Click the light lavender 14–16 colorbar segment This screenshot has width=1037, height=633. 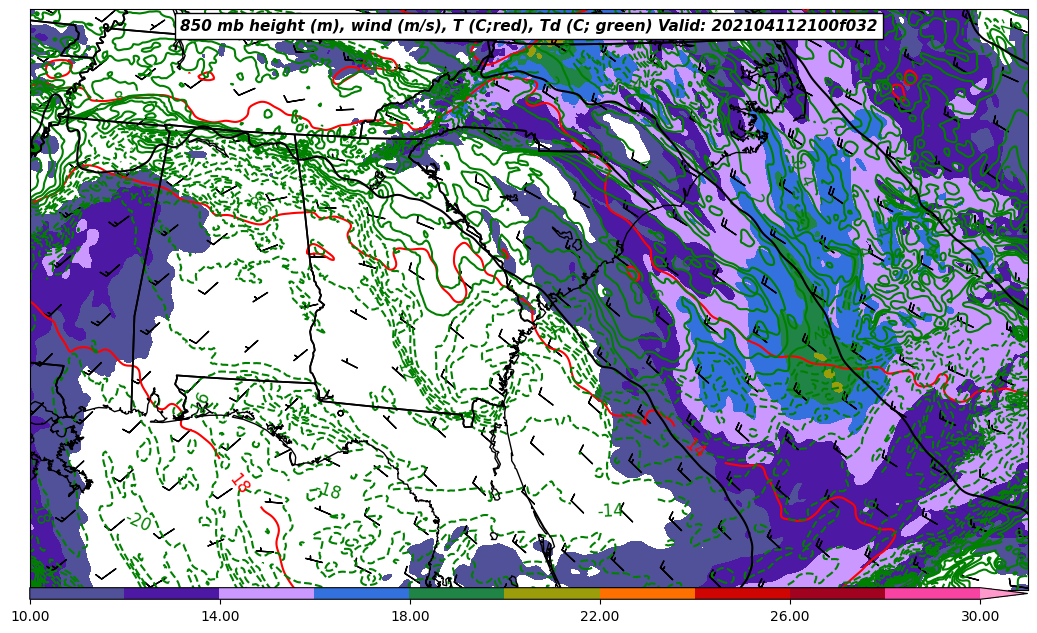267,593
